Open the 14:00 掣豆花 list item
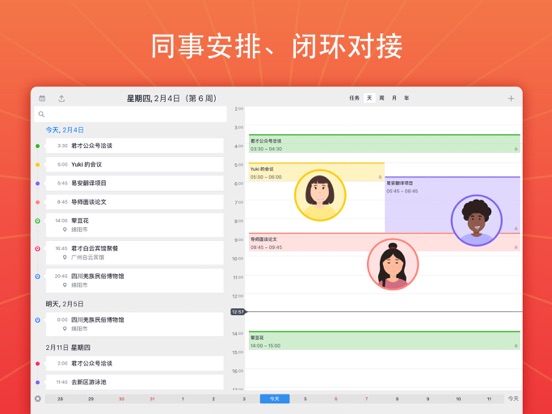The height and width of the screenshot is (414, 552). (x=134, y=225)
